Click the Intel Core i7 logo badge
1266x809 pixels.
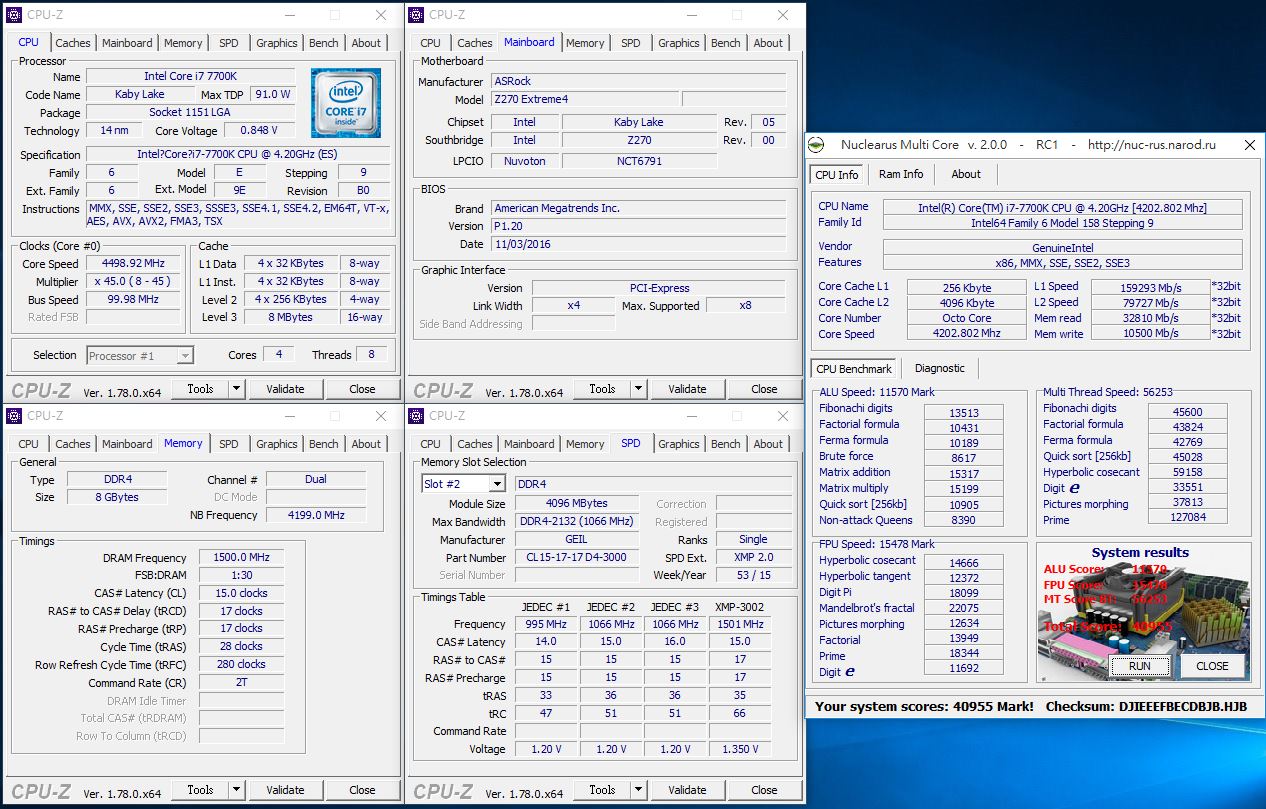click(346, 103)
